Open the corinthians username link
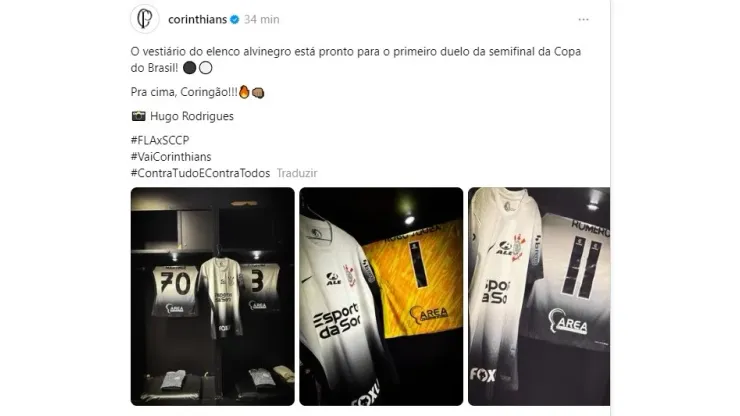The width and height of the screenshot is (740, 416). click(197, 19)
